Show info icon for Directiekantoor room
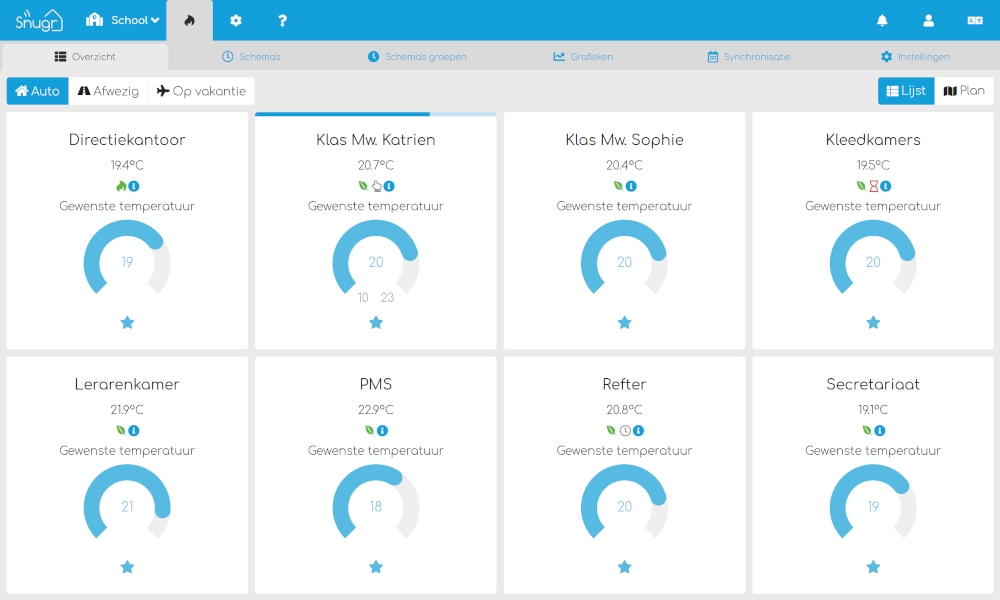 click(134, 186)
